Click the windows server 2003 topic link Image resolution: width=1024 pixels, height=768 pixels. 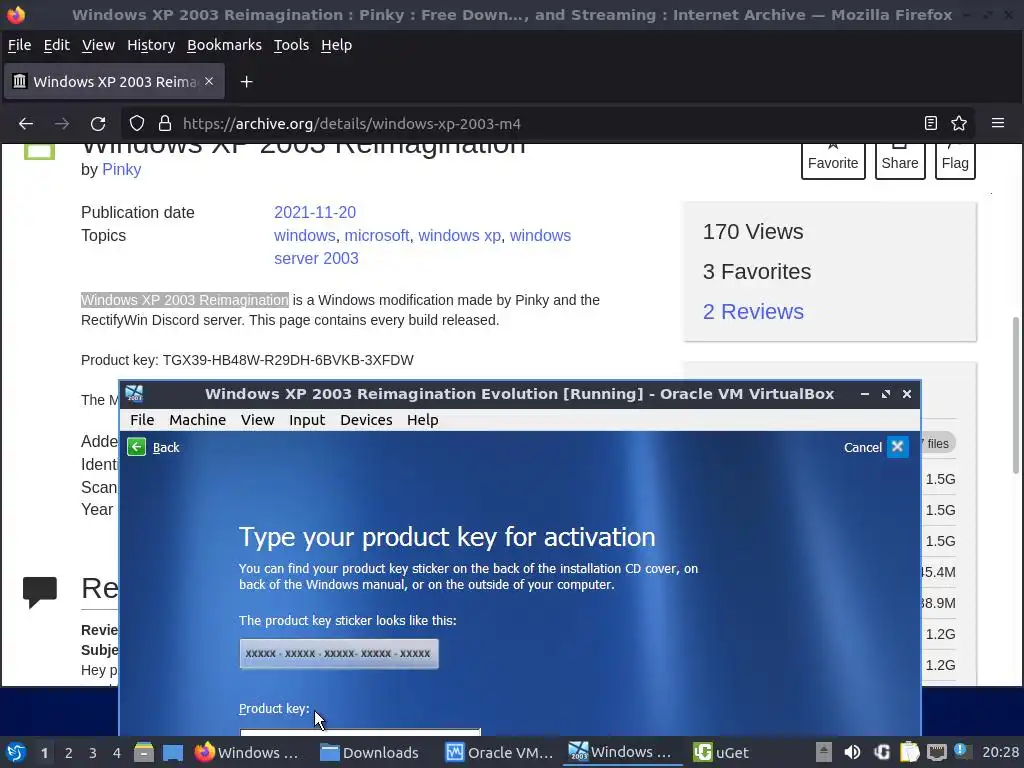coord(422,247)
